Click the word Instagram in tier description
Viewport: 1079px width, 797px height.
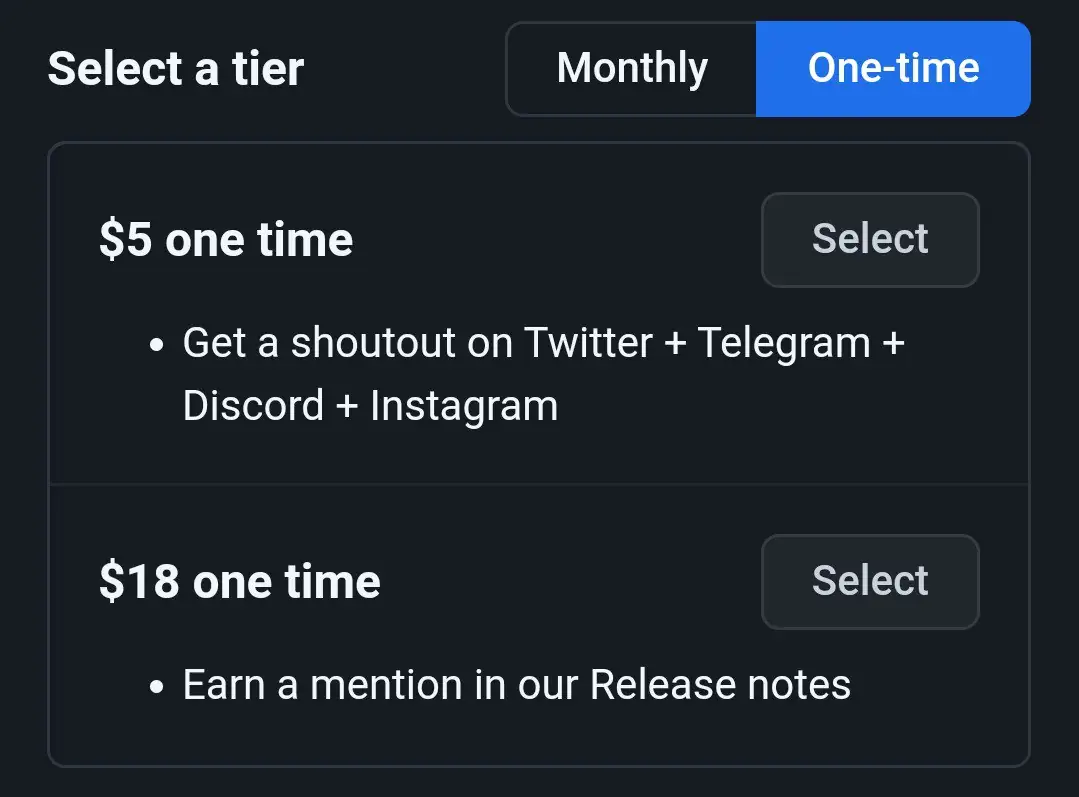464,407
